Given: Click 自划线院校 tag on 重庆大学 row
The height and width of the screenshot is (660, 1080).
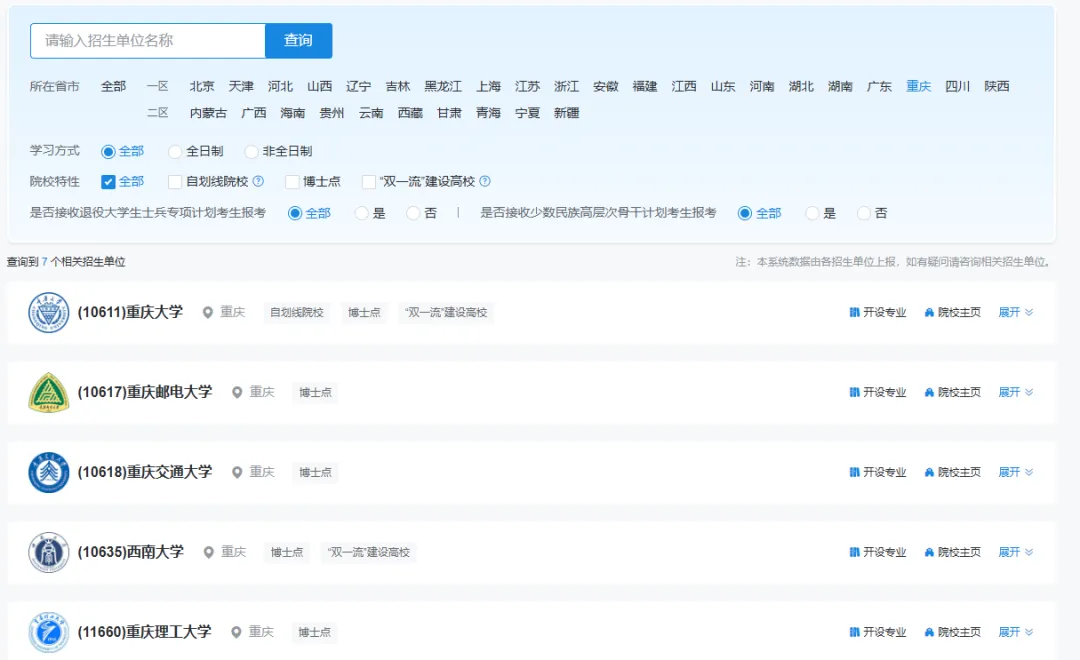Looking at the screenshot, I should [x=297, y=313].
